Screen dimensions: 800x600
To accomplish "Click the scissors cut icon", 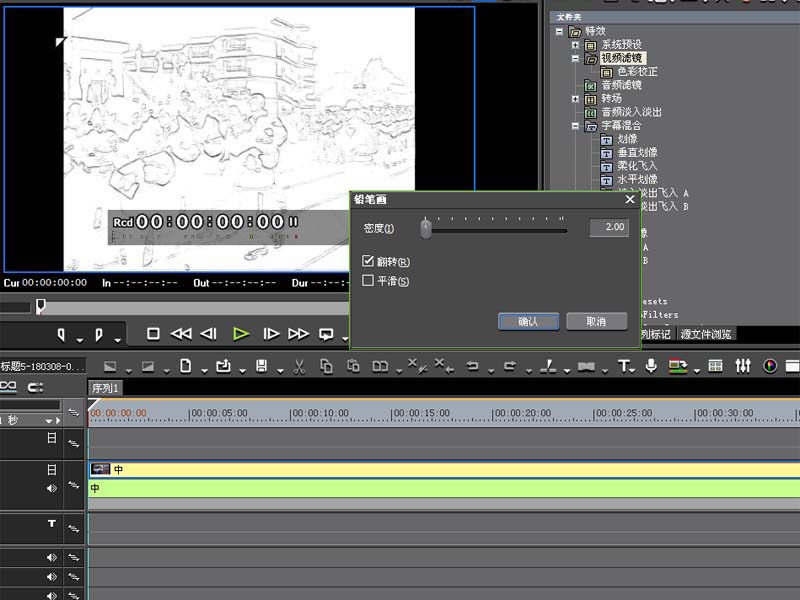I will point(298,366).
